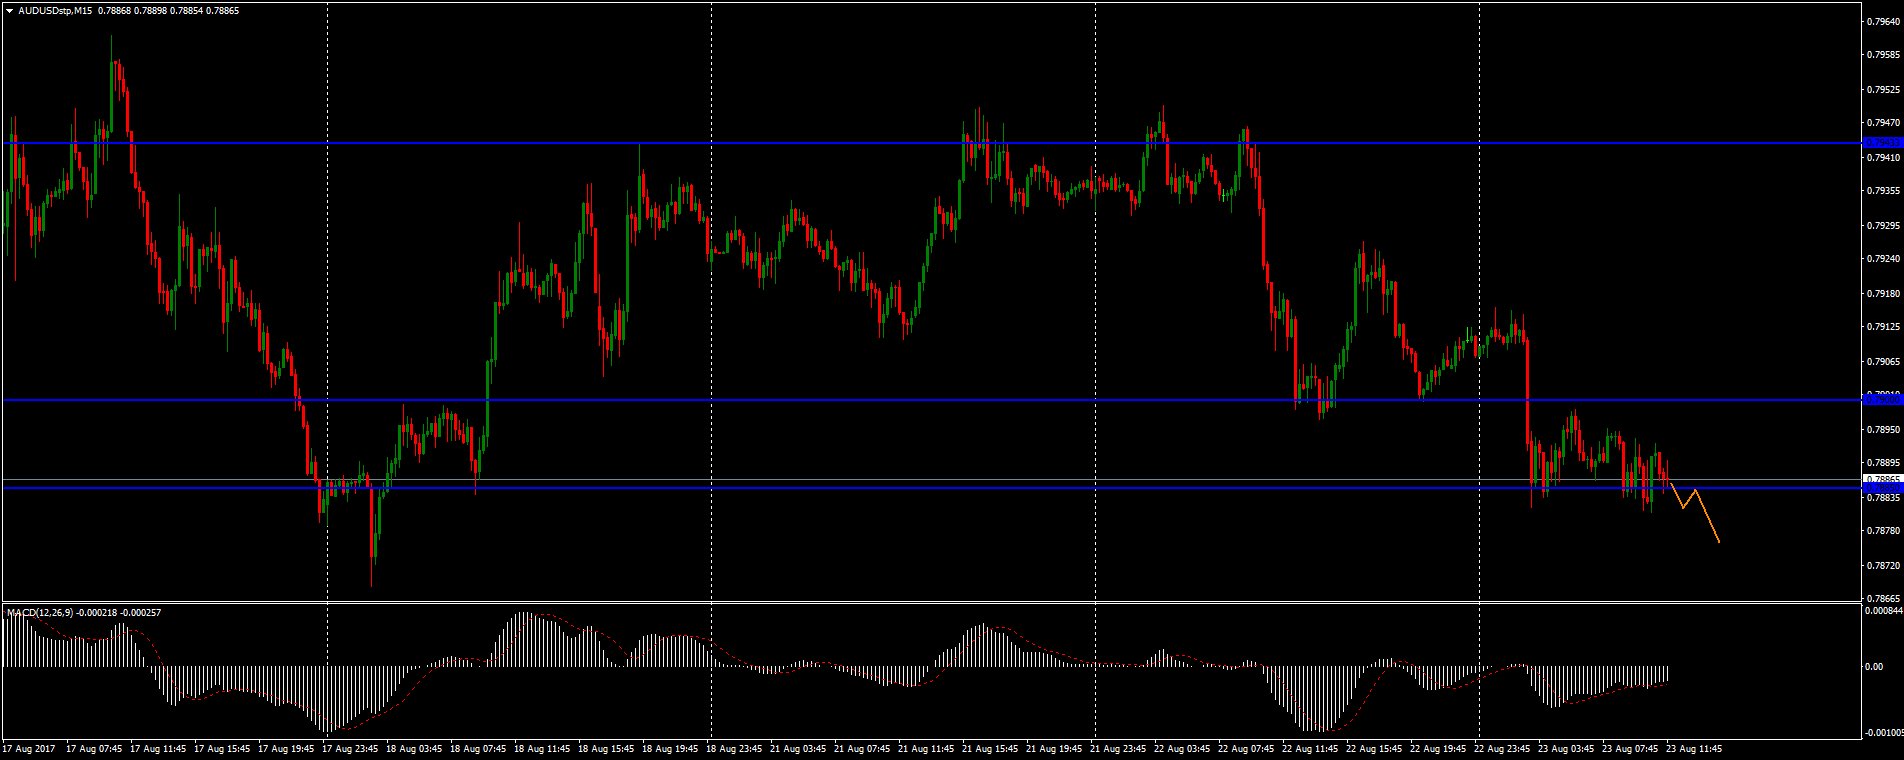Click the blue 0.79000 price tag on axis
Image resolution: width=1904 pixels, height=760 pixels.
click(1880, 400)
